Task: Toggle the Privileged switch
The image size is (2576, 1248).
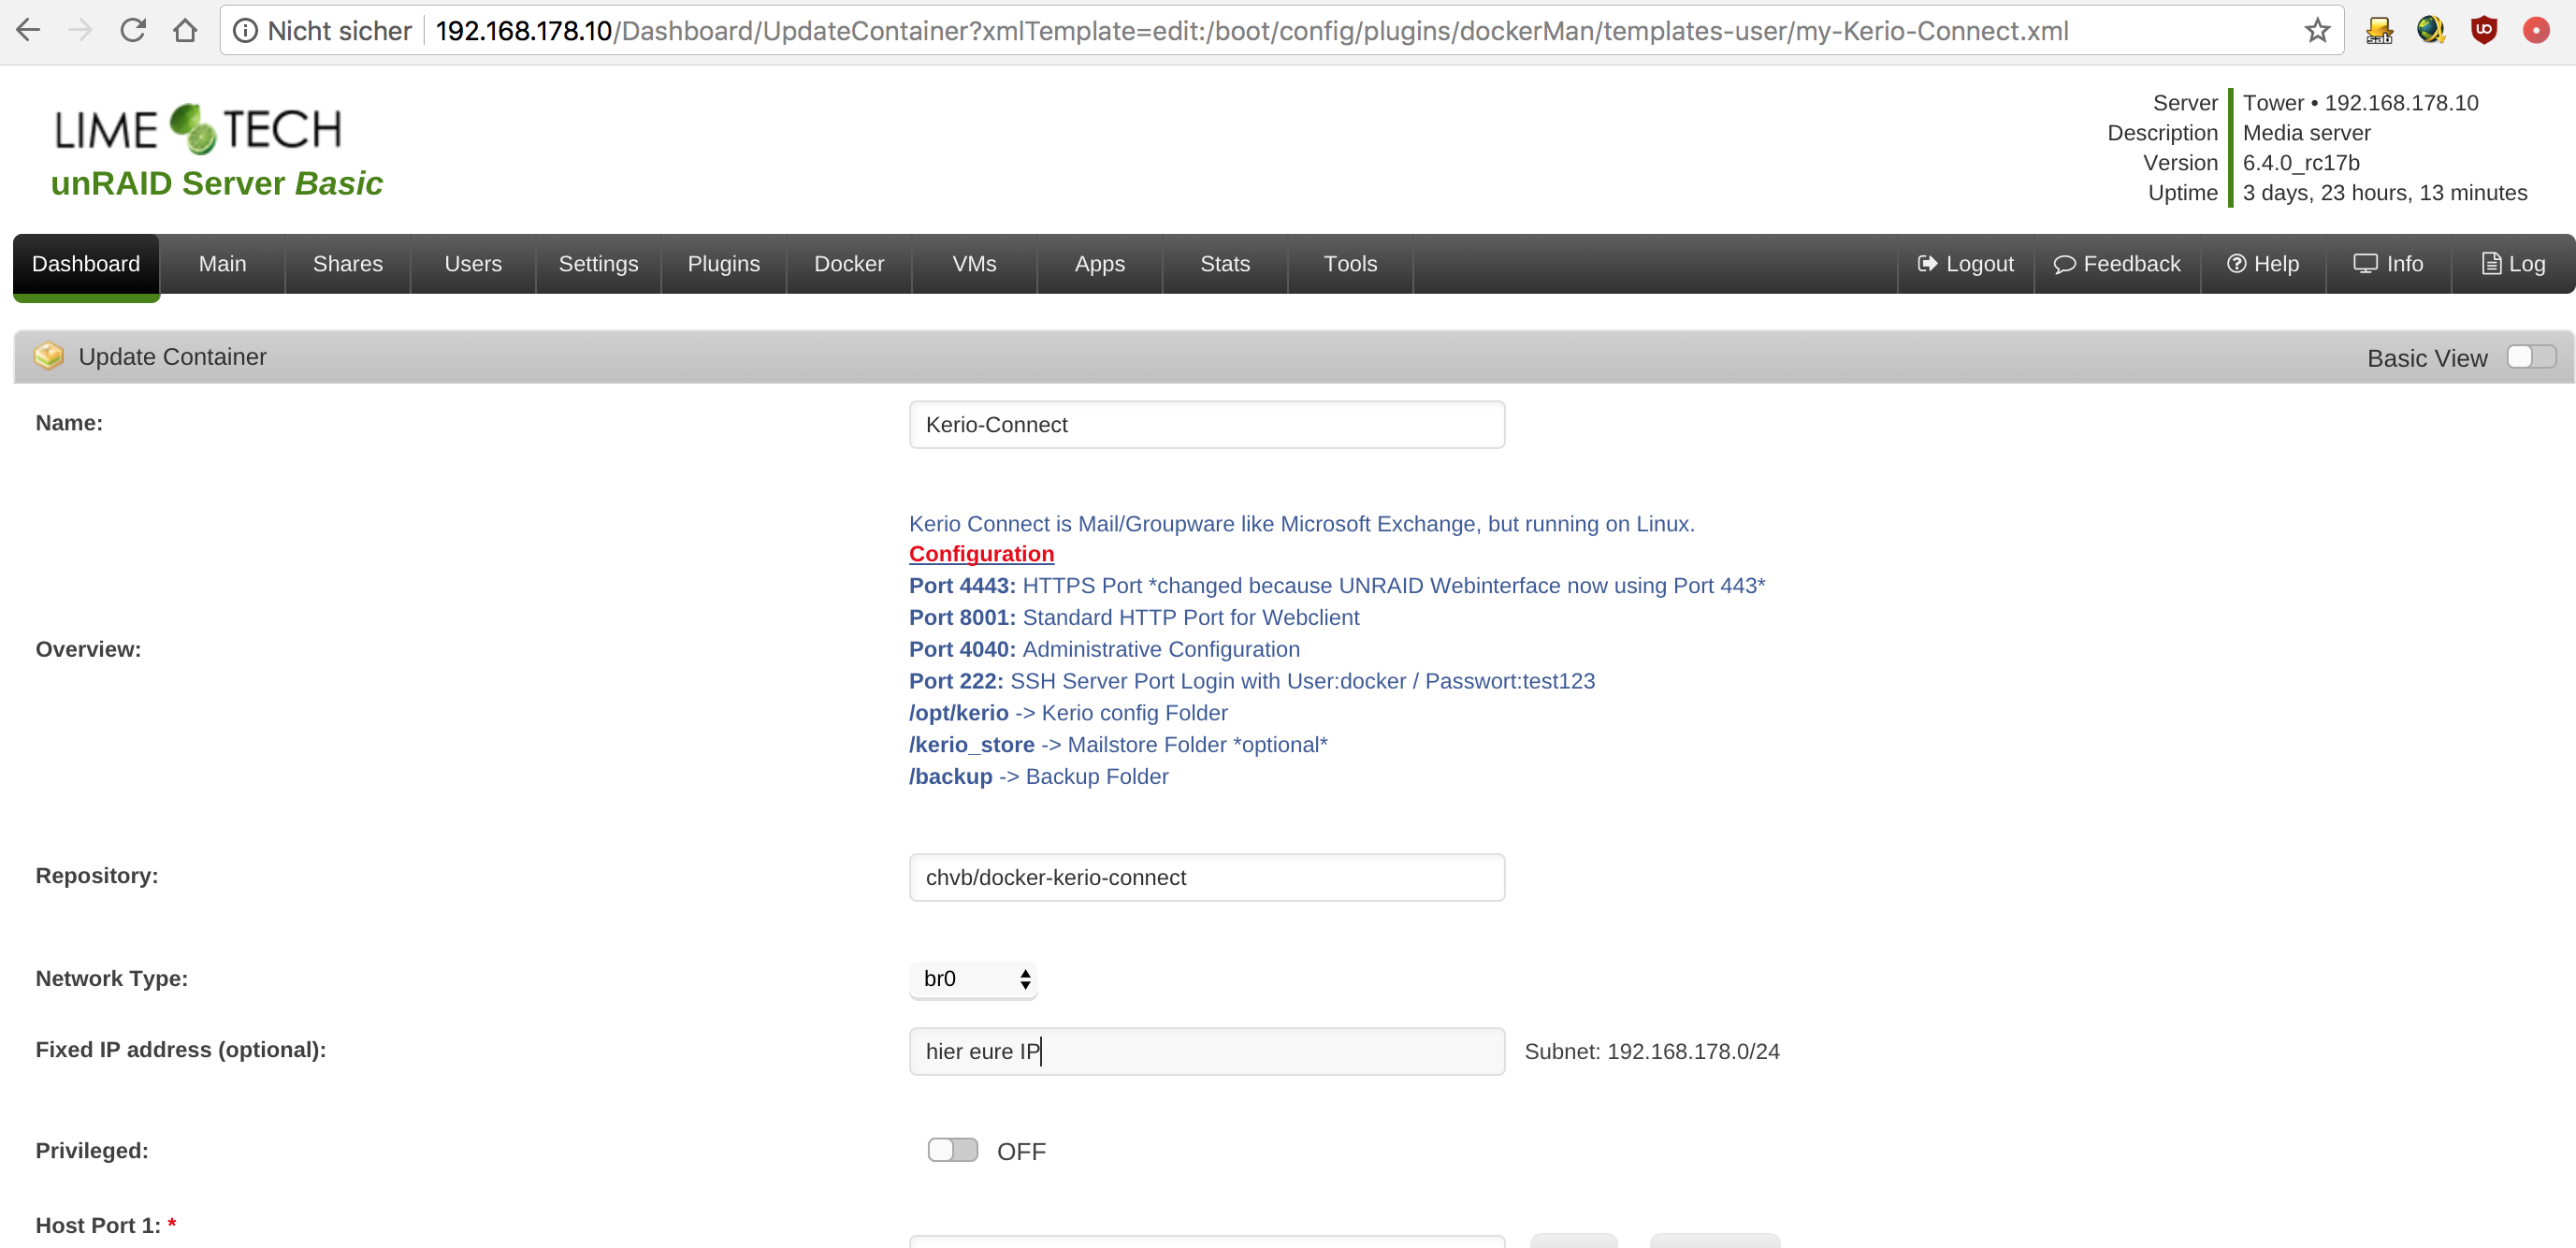Action: tap(953, 1150)
